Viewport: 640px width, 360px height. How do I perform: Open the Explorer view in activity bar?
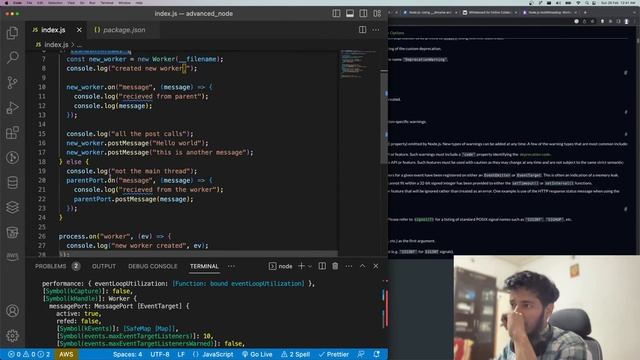coord(12,33)
